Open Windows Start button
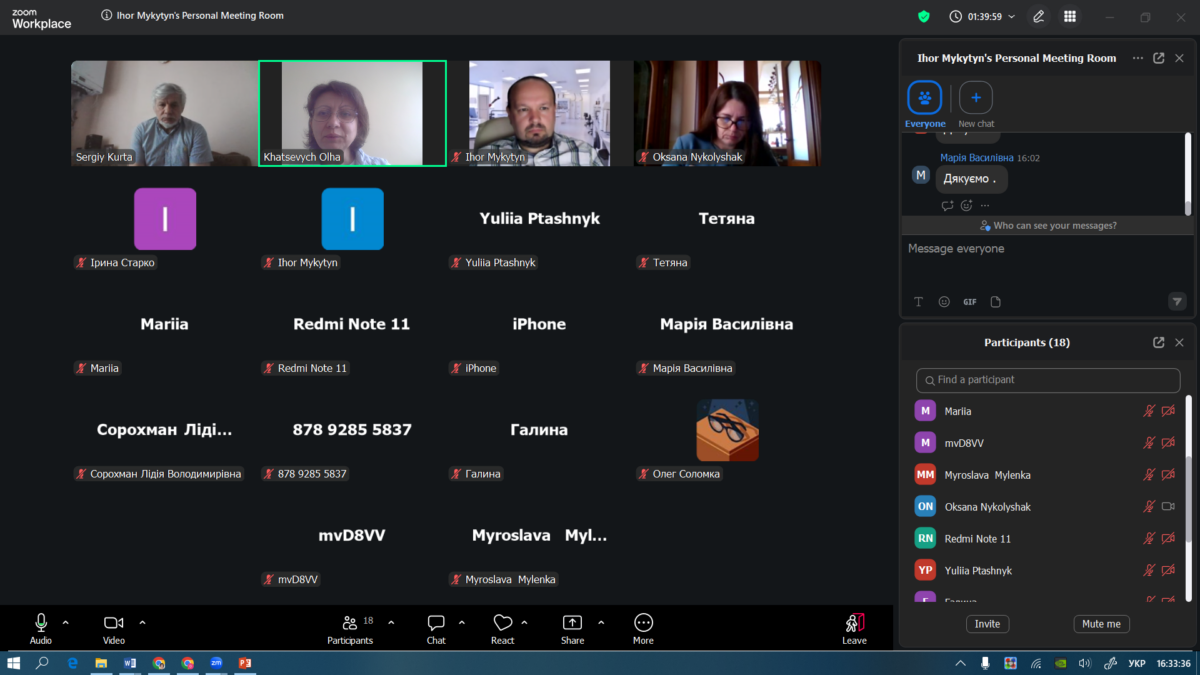The width and height of the screenshot is (1200, 675). tap(14, 663)
